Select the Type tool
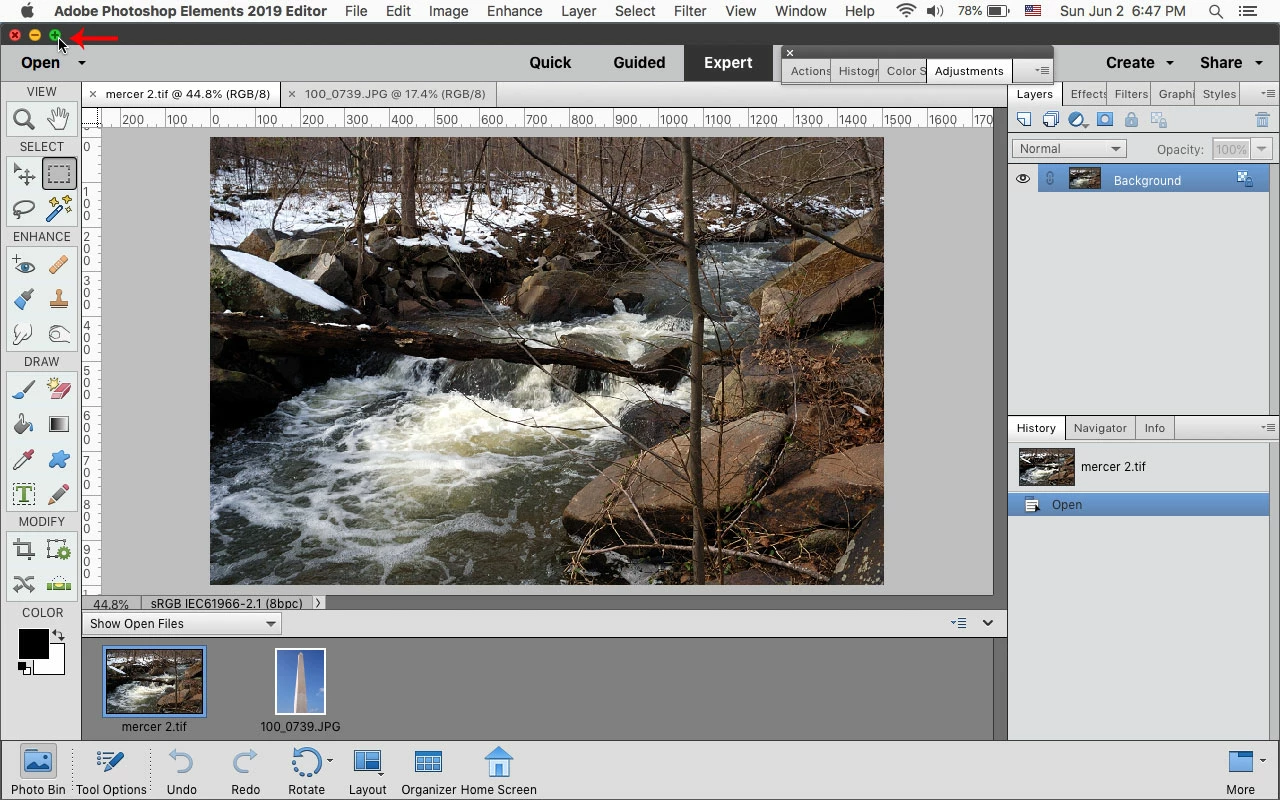This screenshot has height=800, width=1280. (x=24, y=494)
